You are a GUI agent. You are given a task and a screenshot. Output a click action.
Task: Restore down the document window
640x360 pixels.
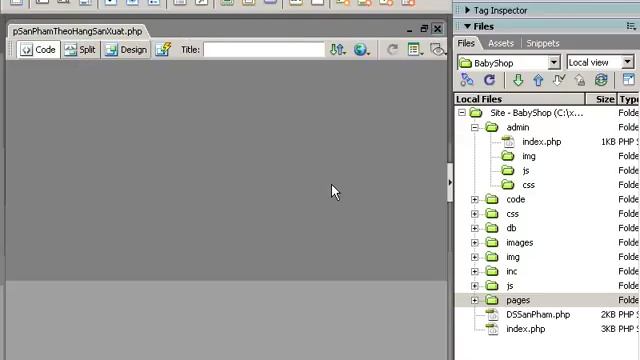pos(424,29)
